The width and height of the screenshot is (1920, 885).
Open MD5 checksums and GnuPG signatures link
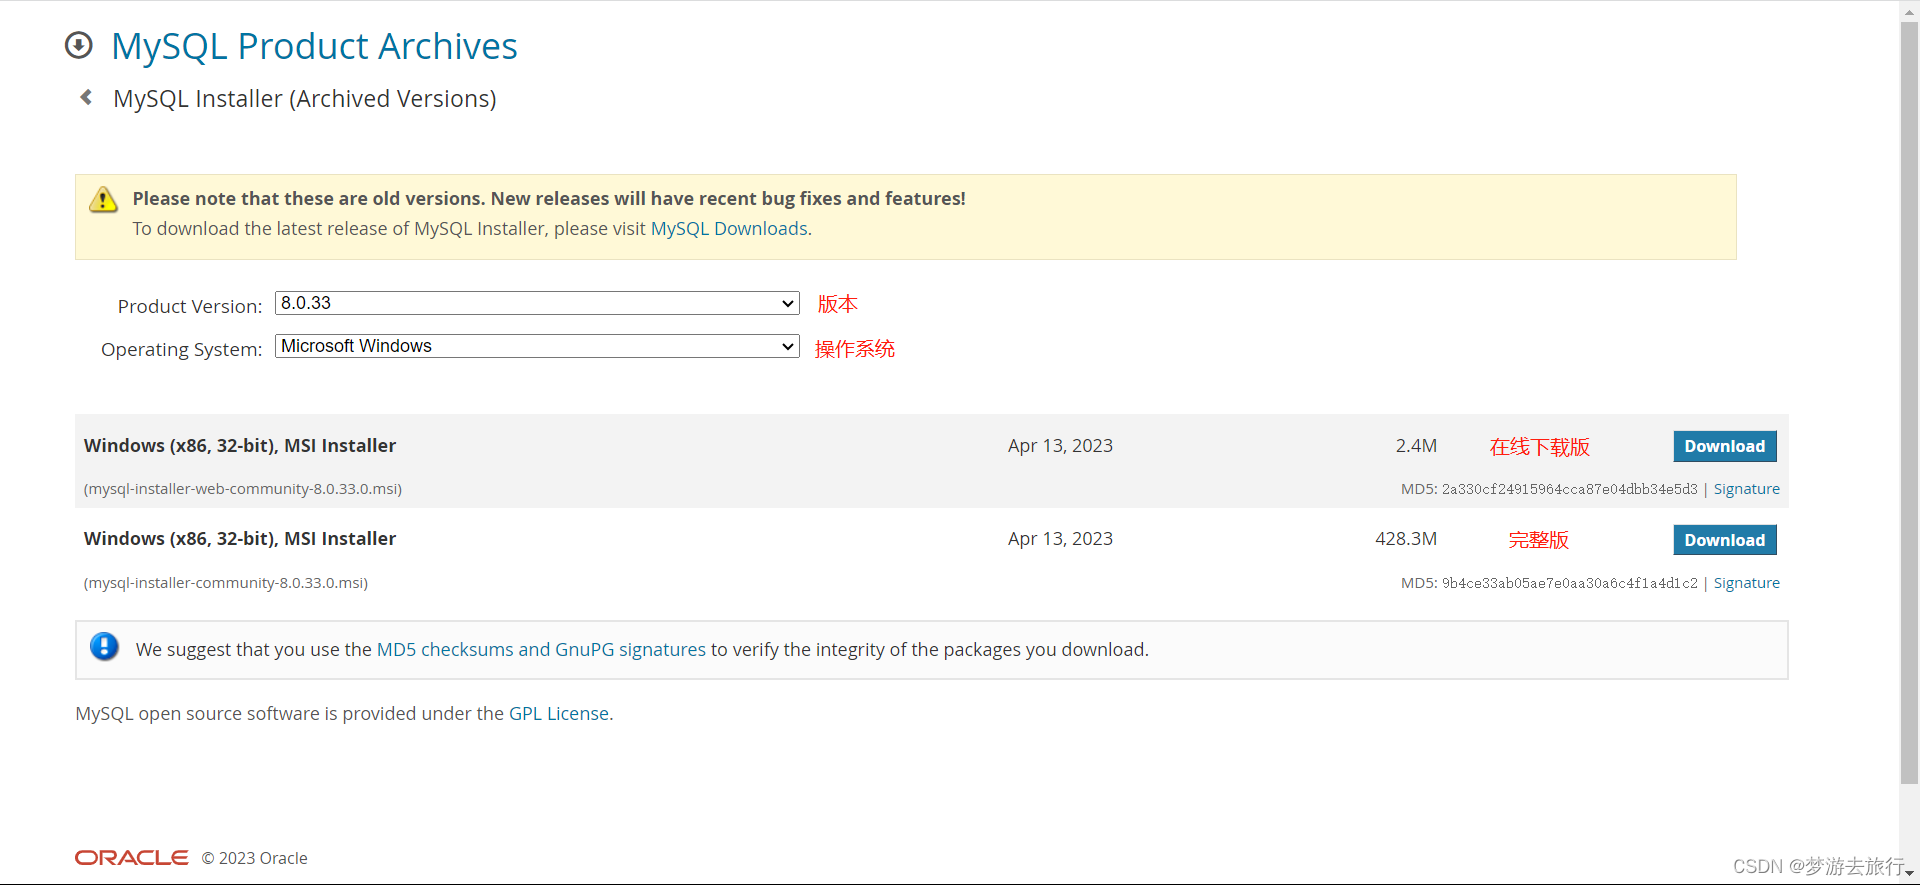click(541, 650)
